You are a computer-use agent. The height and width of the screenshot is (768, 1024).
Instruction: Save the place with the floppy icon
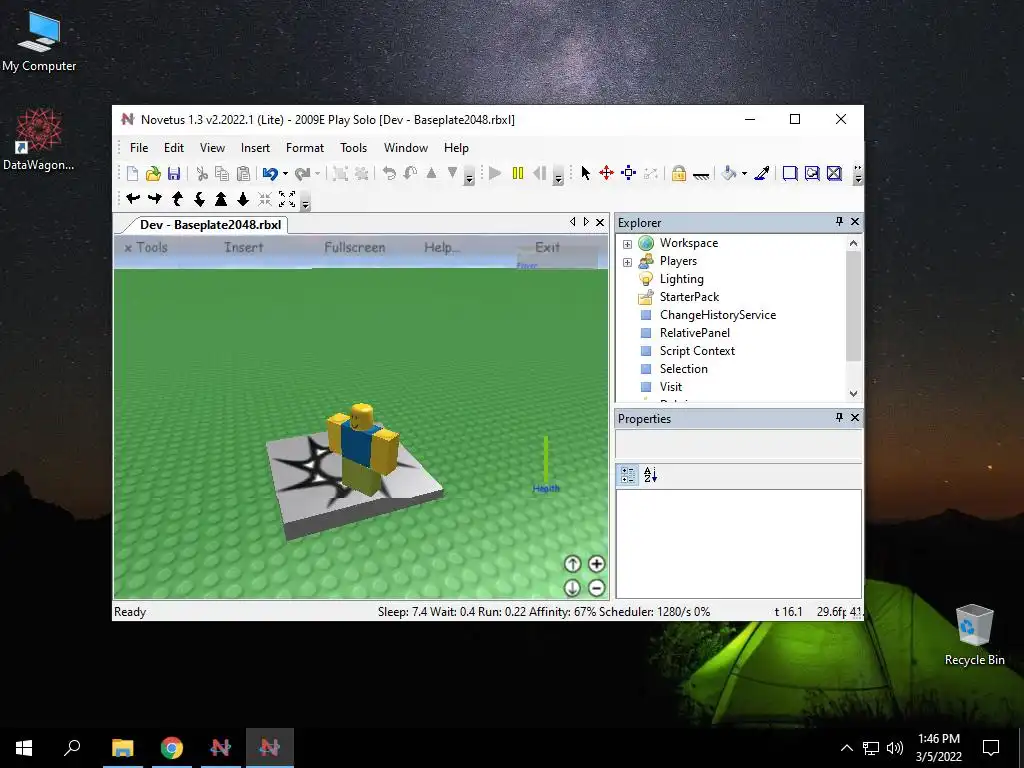[x=174, y=174]
